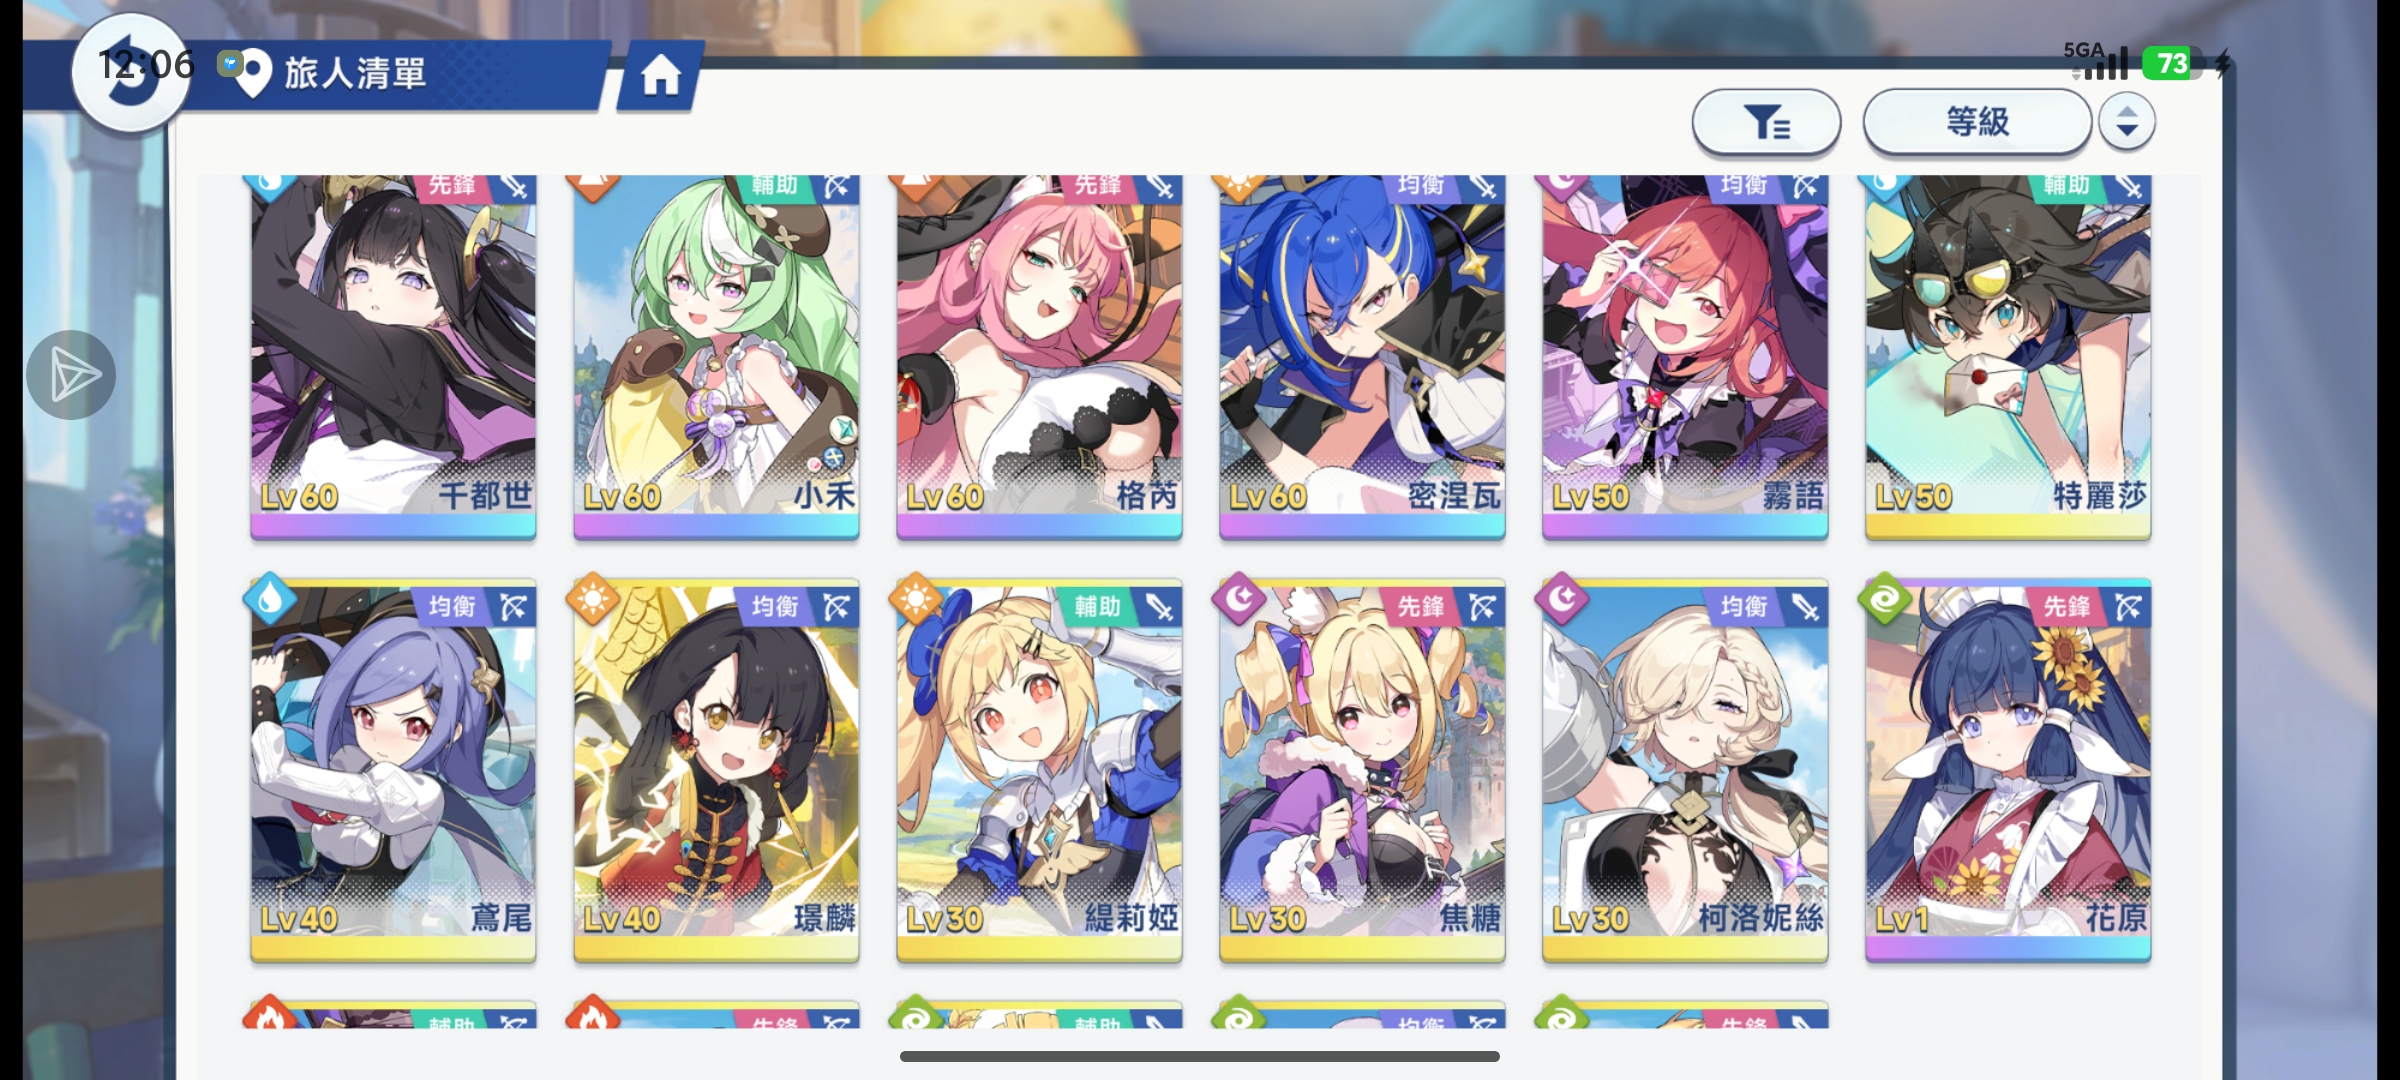Screen dimensions: 2400x1080
Task: Open the 等級 sort dropdown
Action: 1977,122
